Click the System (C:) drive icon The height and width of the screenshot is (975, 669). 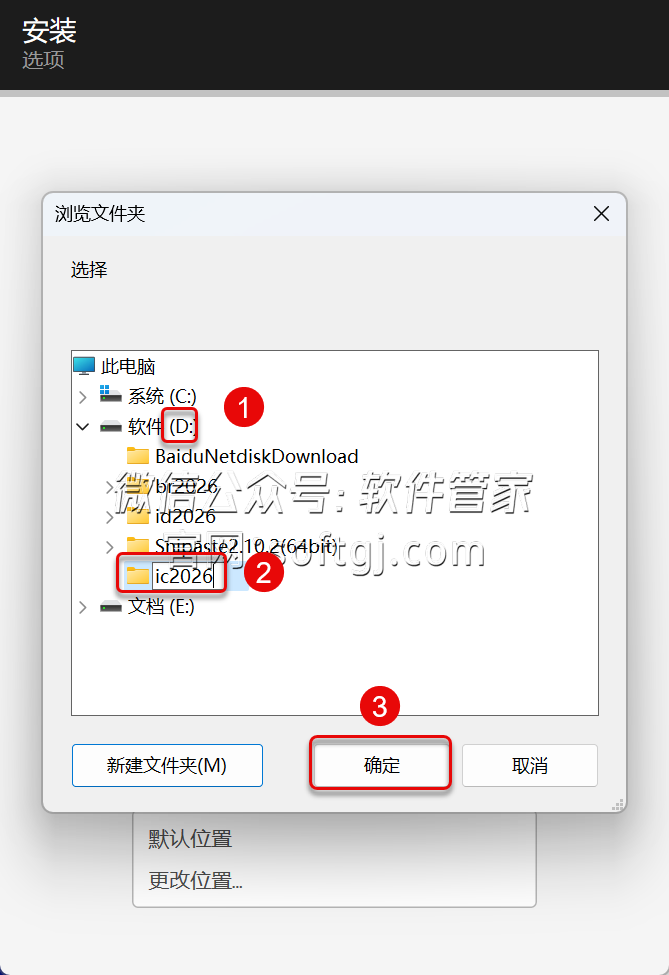tap(111, 394)
